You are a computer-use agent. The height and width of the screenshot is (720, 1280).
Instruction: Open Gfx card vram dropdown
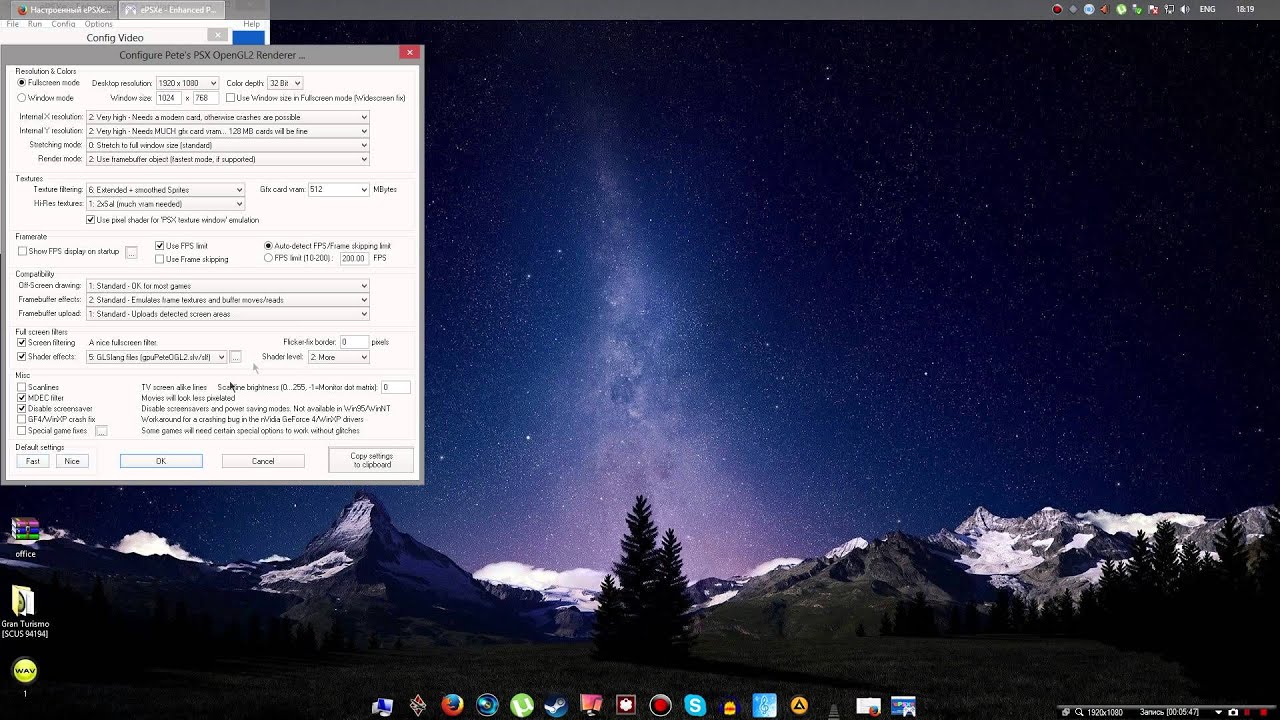tap(339, 190)
